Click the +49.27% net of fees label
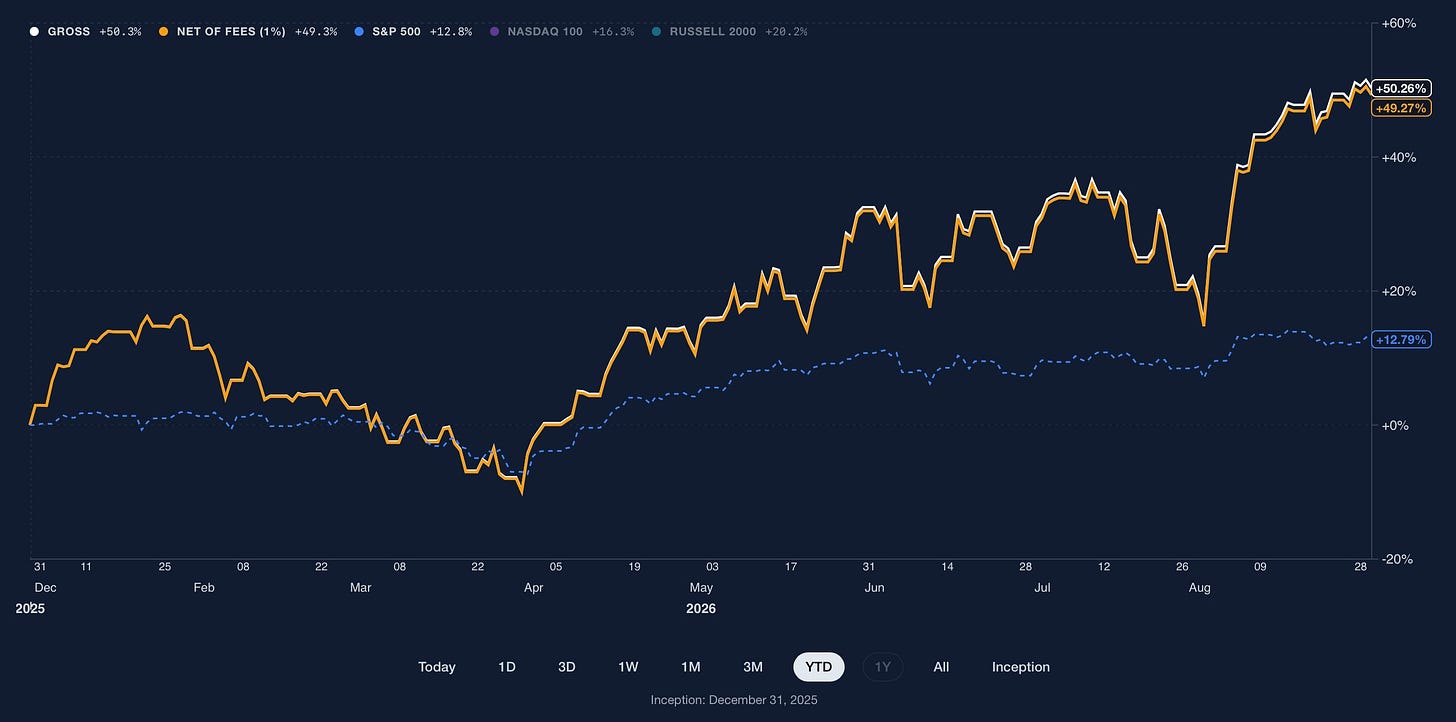Image resolution: width=1456 pixels, height=722 pixels. click(x=1401, y=108)
